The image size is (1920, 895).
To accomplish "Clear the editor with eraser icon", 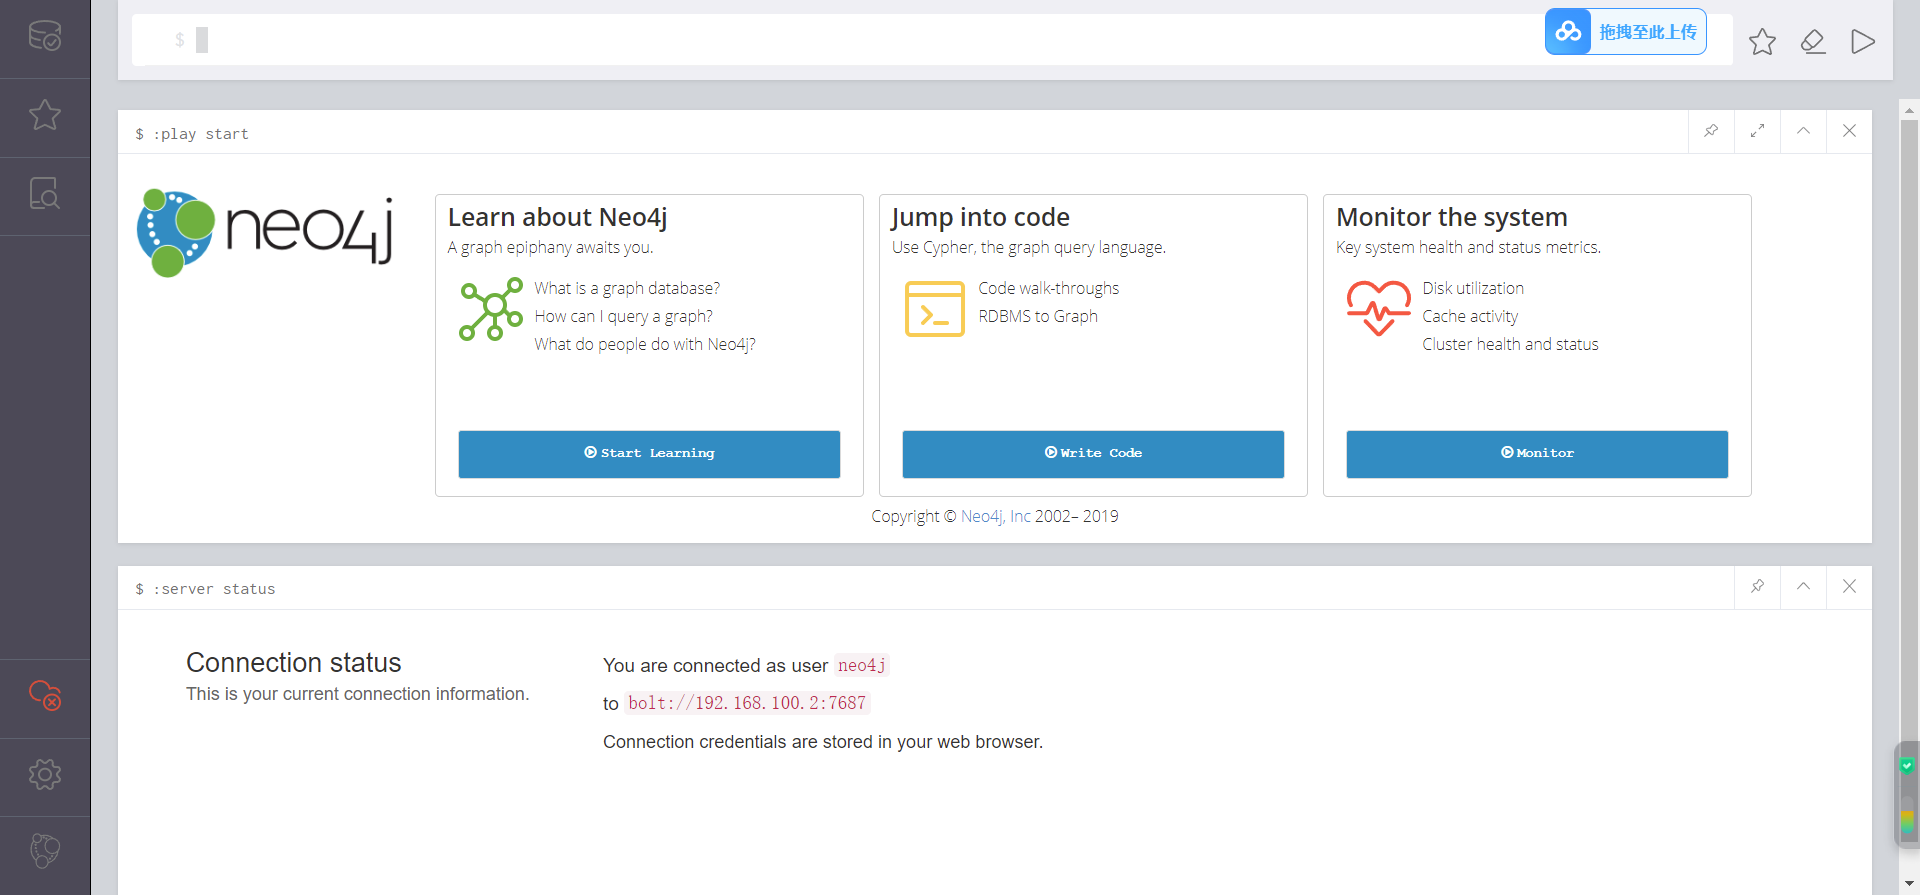I will tap(1813, 42).
